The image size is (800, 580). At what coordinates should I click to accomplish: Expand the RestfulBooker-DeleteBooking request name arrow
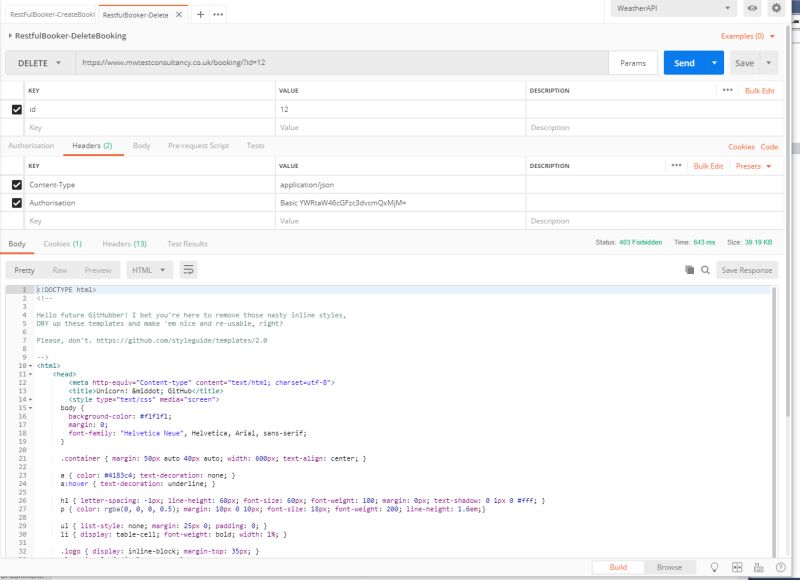point(10,36)
